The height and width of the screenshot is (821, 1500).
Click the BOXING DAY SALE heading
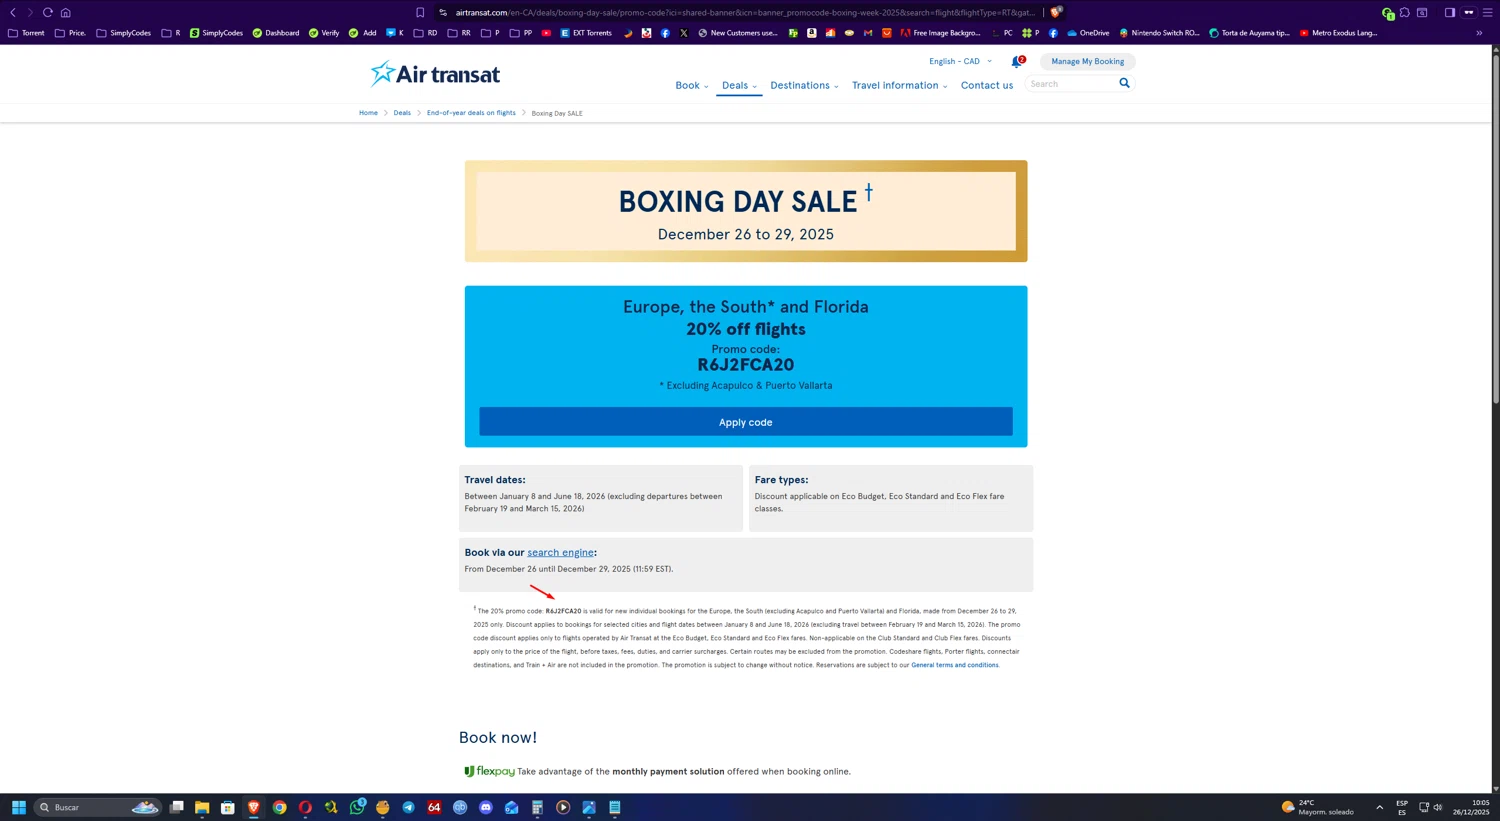pos(738,202)
